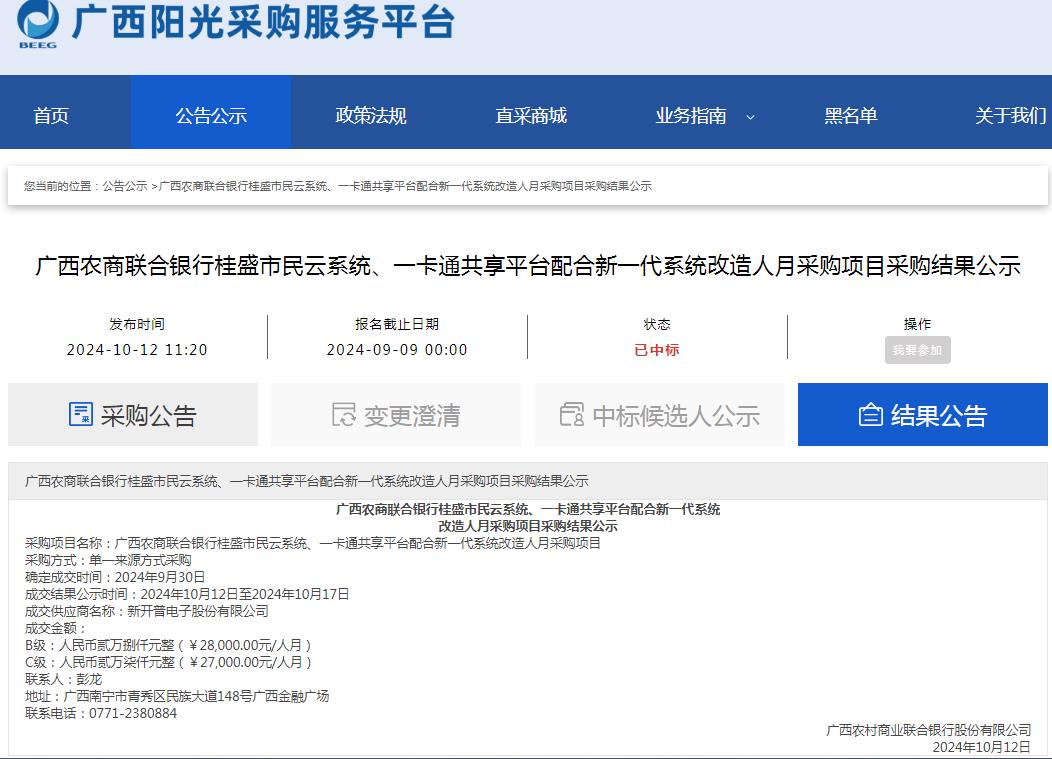
Task: Click the 确定成交时间 2024年9月30日 line
Action: [115, 577]
